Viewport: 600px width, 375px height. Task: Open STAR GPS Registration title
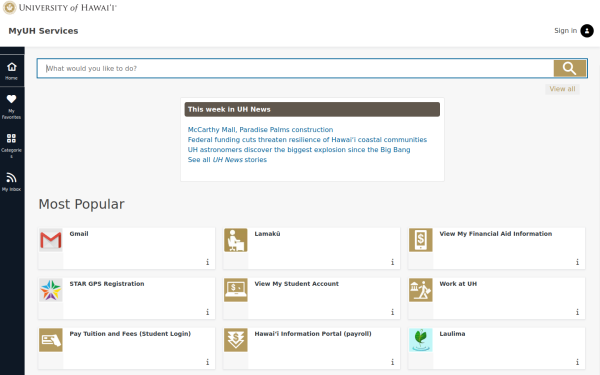107,284
